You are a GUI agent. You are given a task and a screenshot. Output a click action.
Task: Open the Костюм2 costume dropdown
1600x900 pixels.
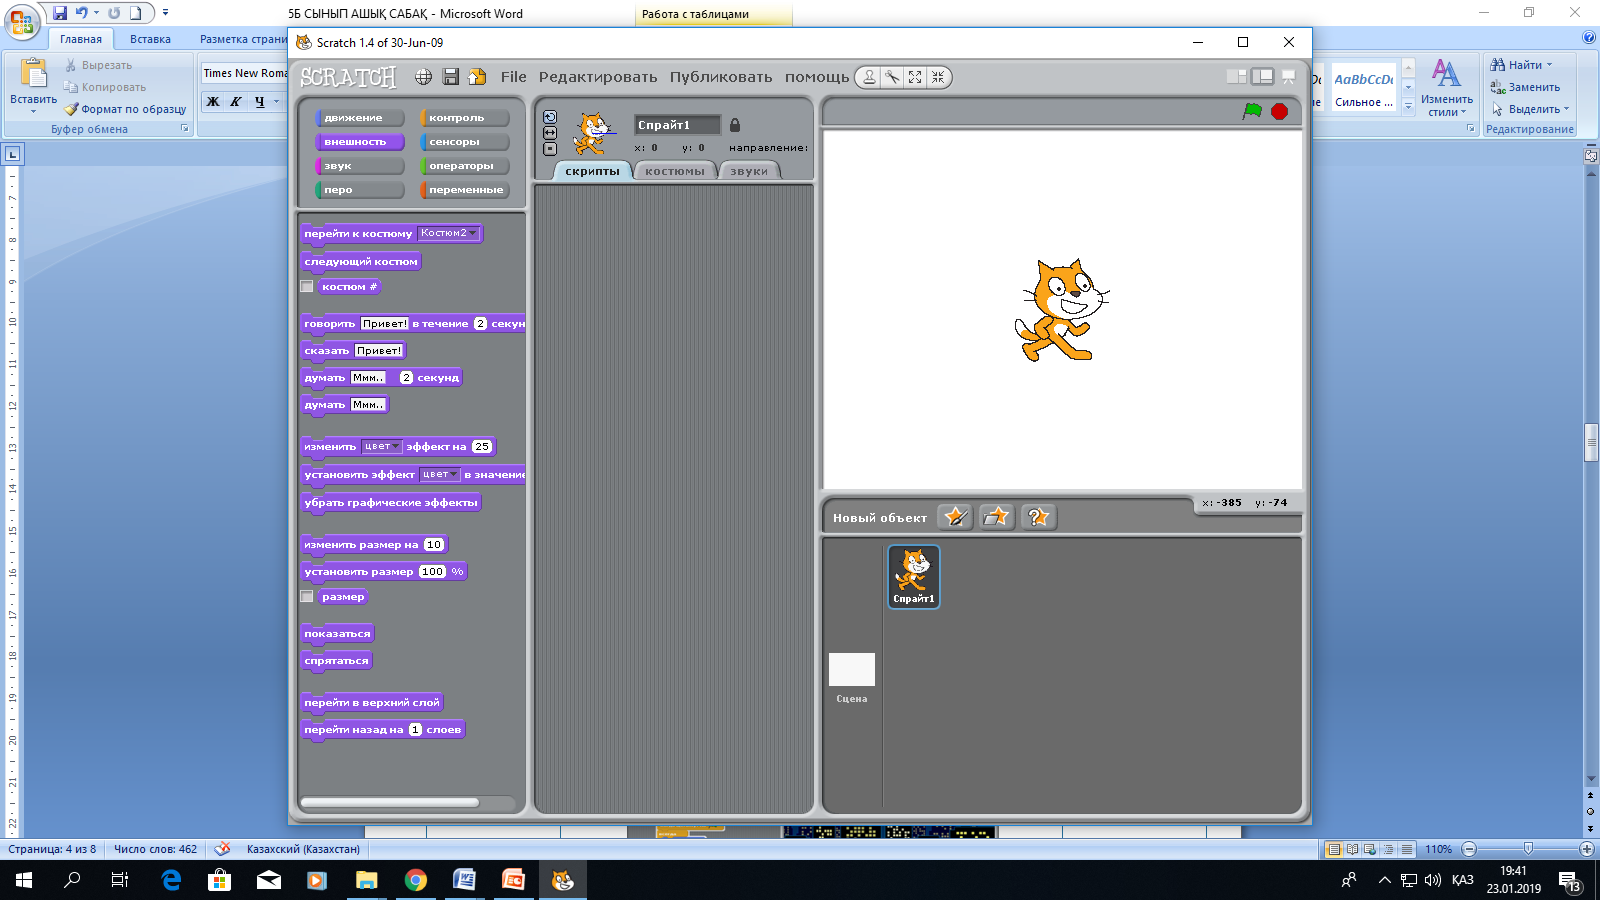pyautogui.click(x=448, y=233)
